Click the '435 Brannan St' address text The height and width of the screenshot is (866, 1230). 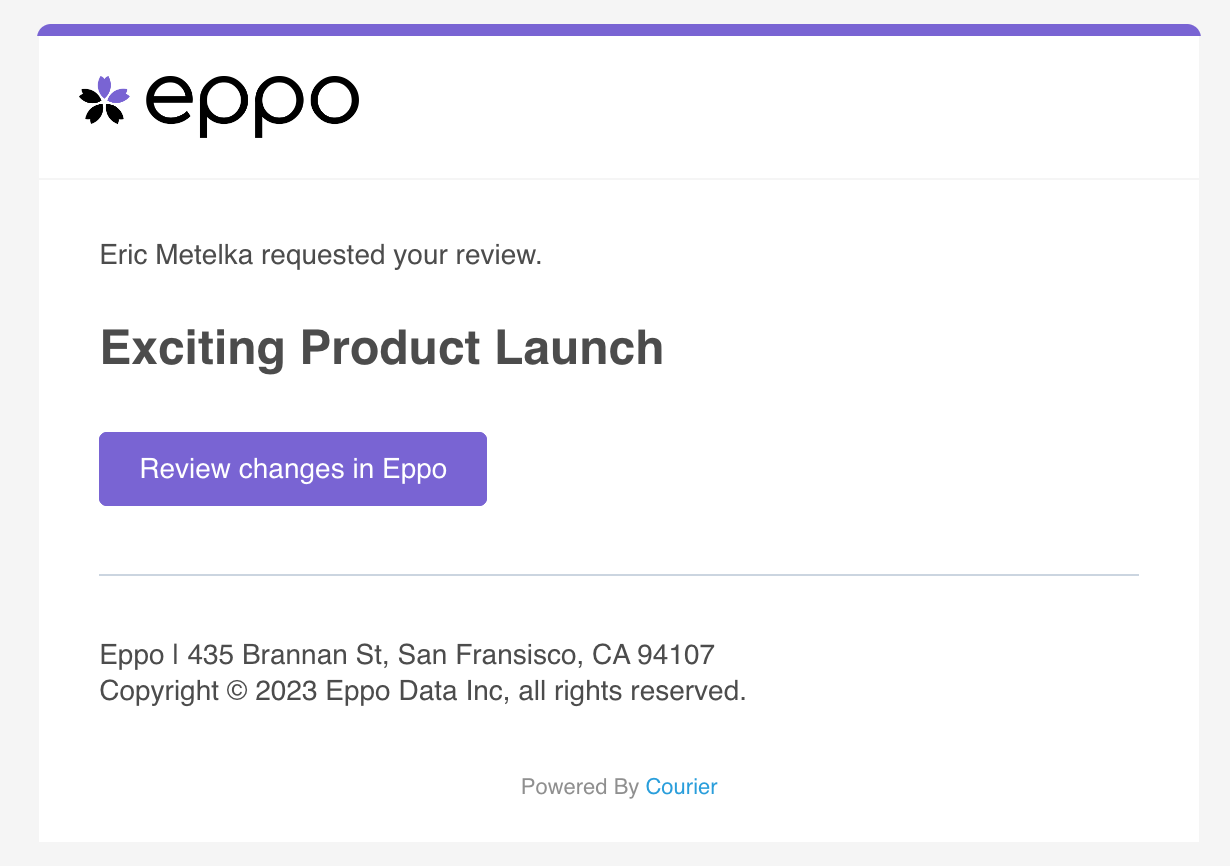(x=286, y=655)
